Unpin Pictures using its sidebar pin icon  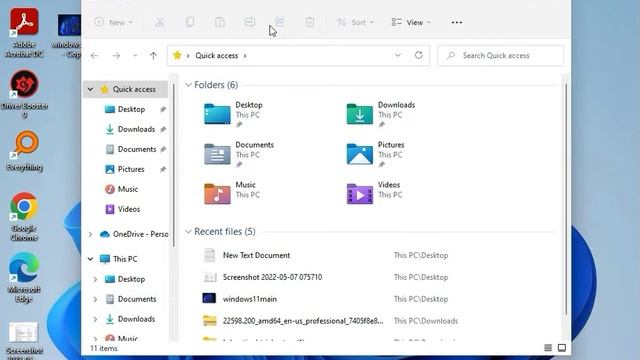pos(163,169)
